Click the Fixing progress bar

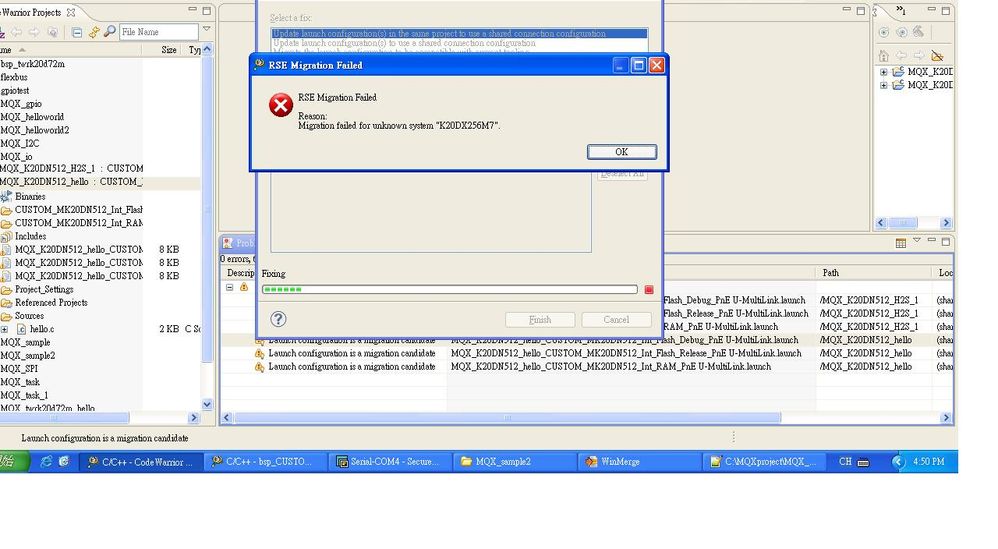point(449,289)
